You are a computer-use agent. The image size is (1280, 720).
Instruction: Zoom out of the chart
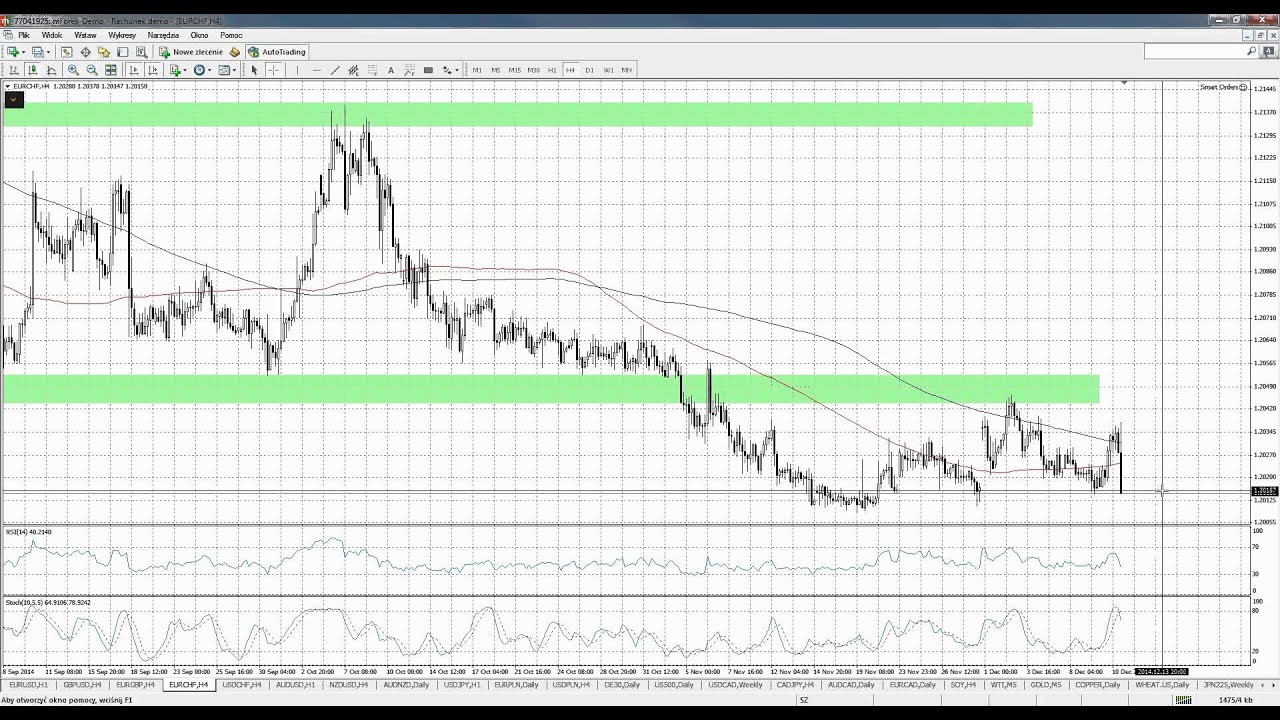tap(92, 70)
